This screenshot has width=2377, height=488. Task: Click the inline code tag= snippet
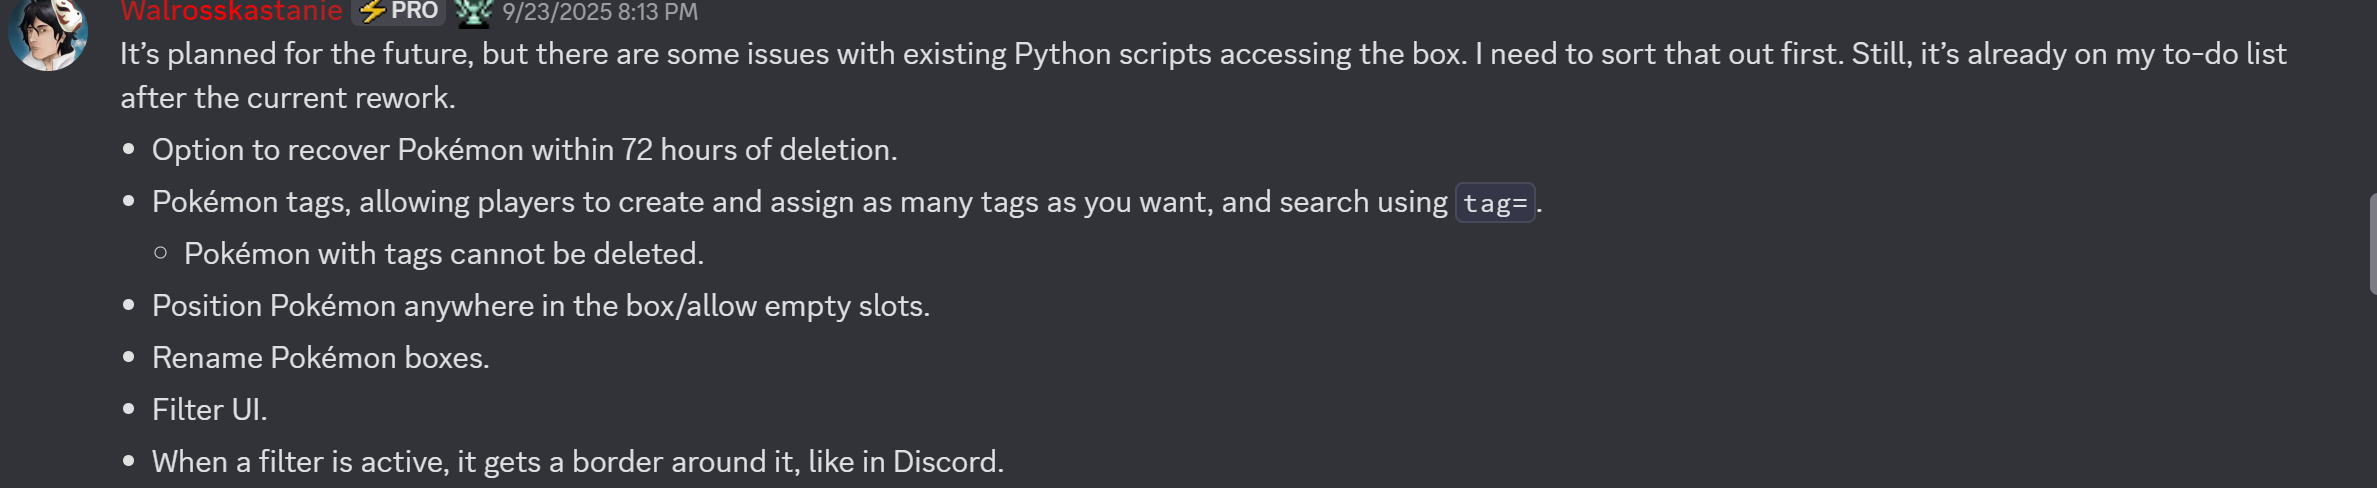(x=1495, y=203)
